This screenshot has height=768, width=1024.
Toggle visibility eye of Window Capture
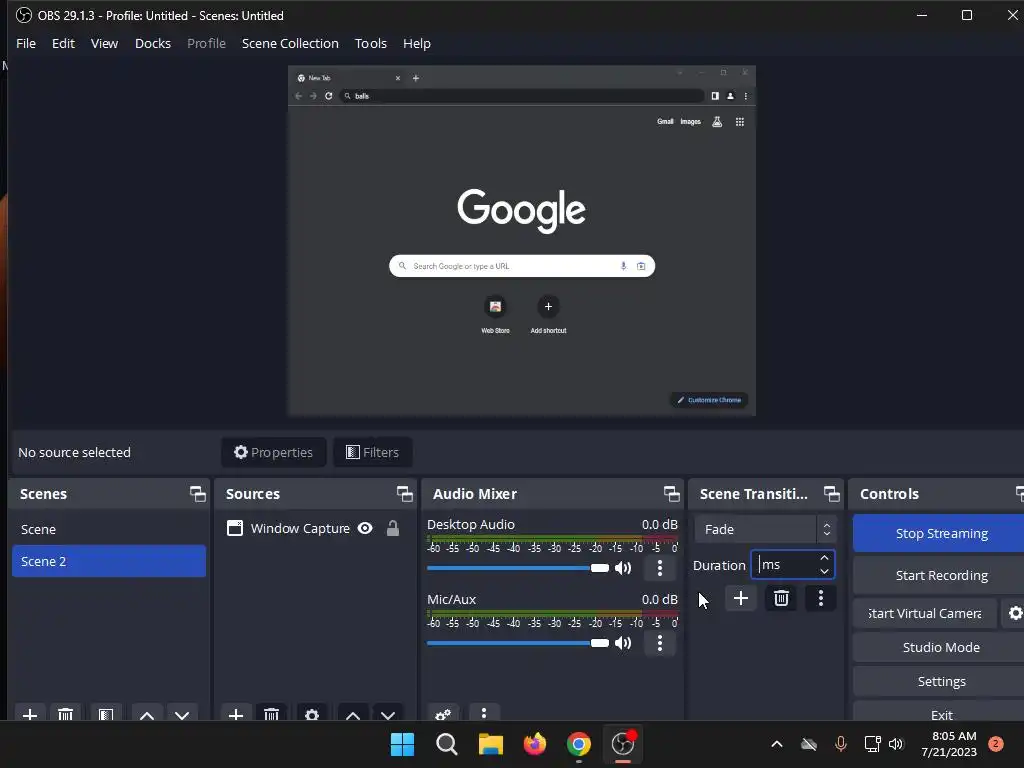365,528
